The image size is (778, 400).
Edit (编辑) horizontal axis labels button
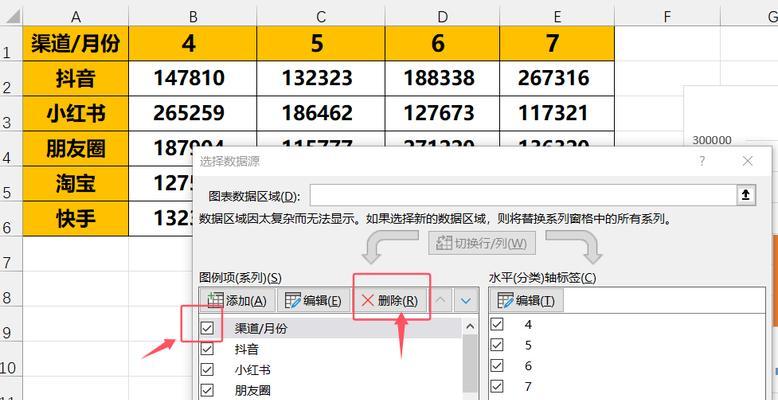526,301
